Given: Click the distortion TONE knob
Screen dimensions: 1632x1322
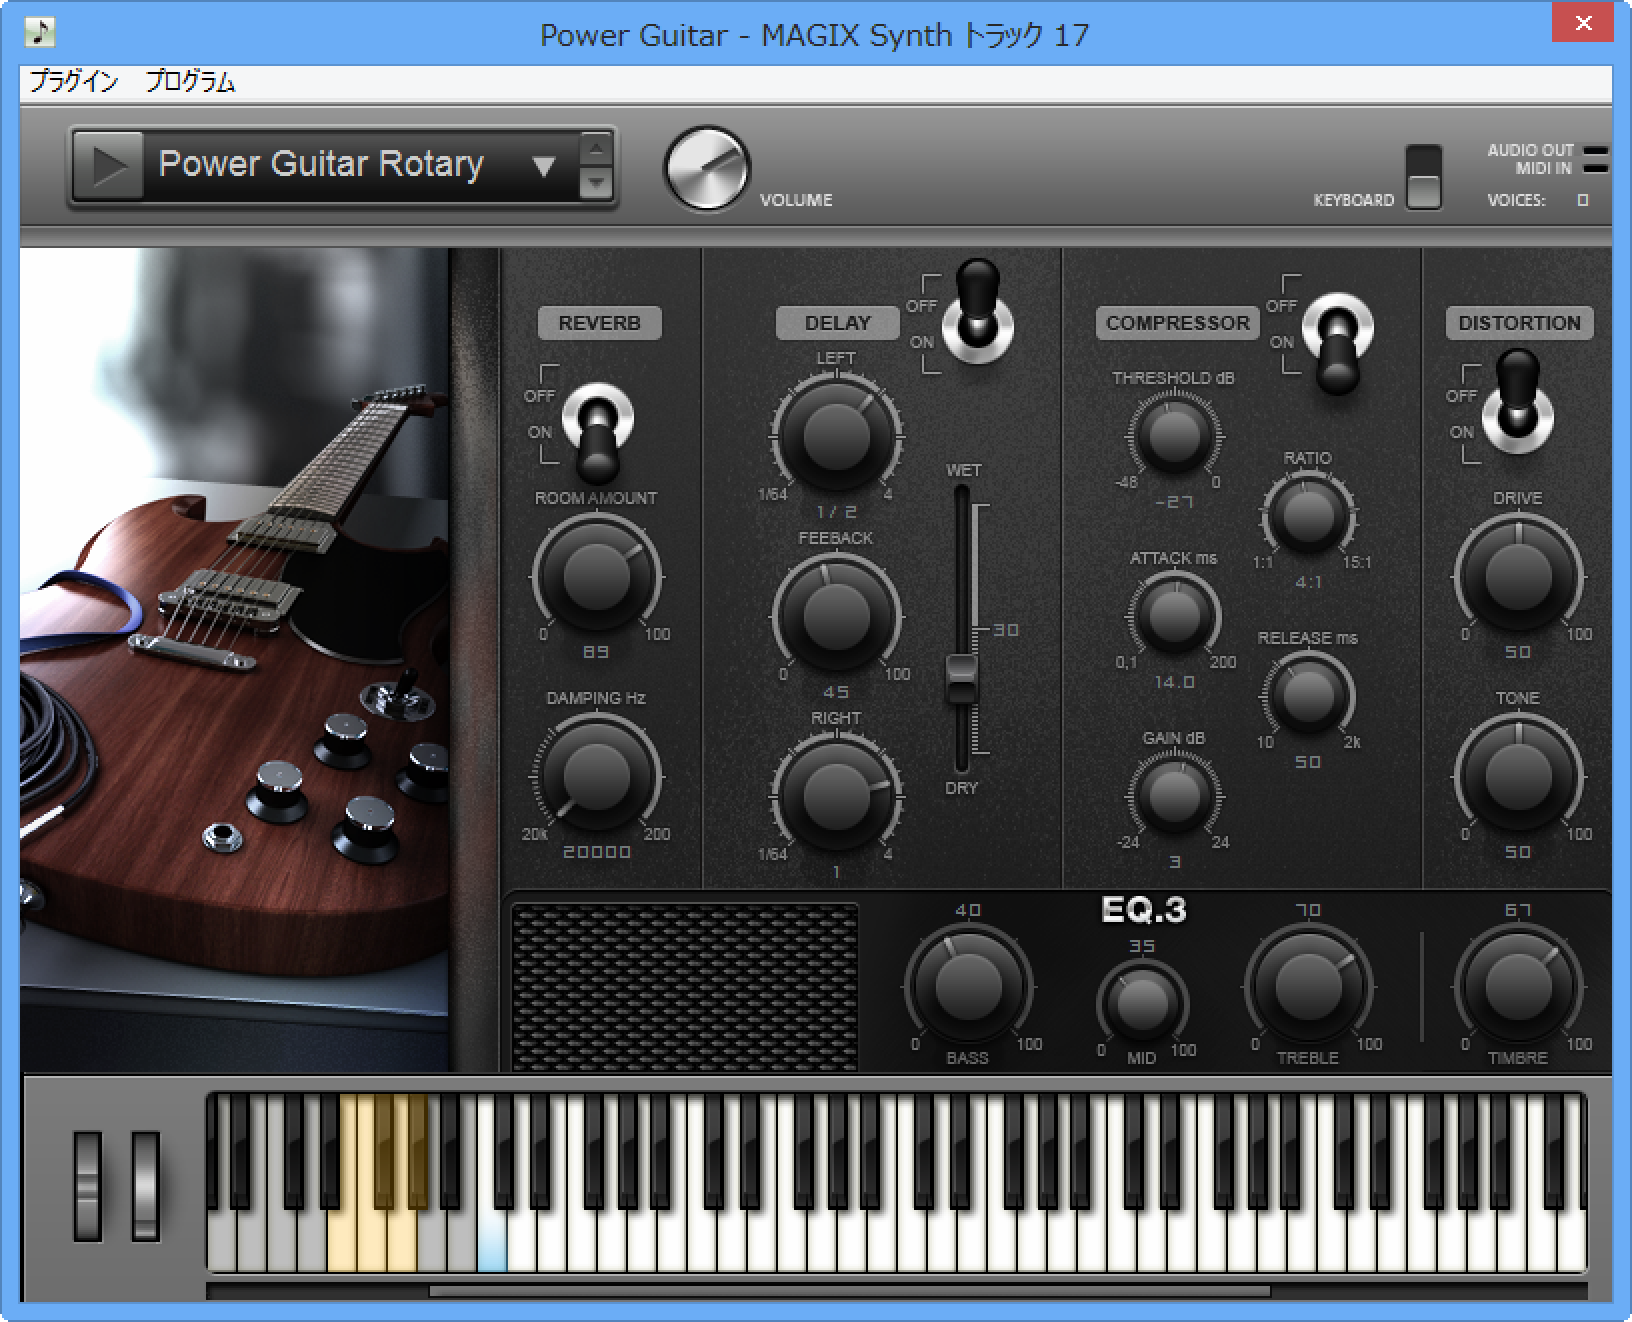Looking at the screenshot, I should tap(1518, 777).
